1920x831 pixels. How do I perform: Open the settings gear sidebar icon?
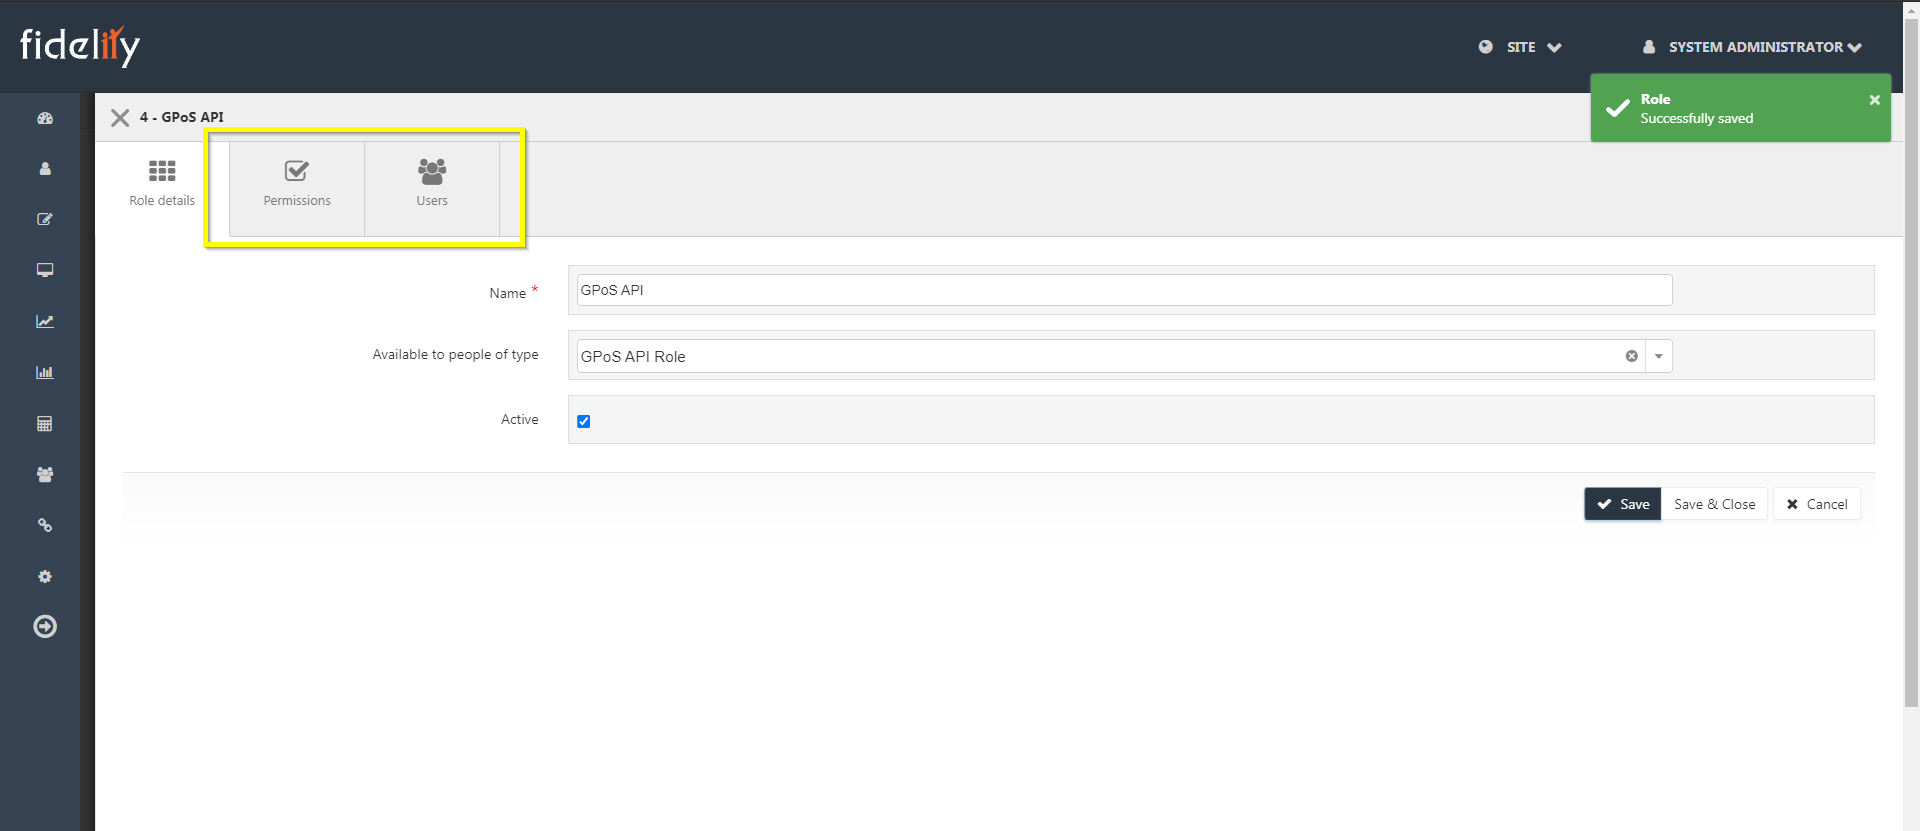coord(45,577)
